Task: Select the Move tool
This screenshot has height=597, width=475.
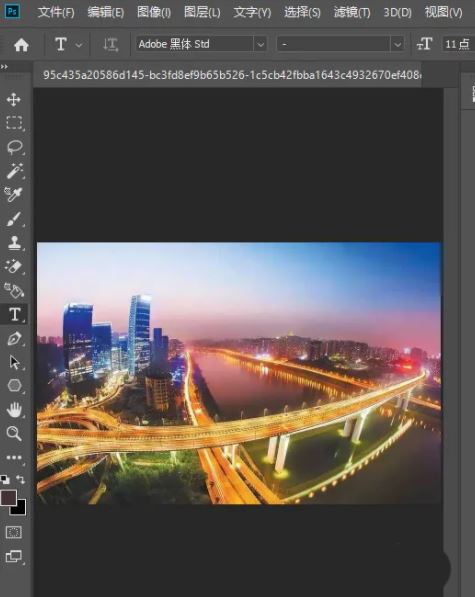Action: pyautogui.click(x=14, y=100)
